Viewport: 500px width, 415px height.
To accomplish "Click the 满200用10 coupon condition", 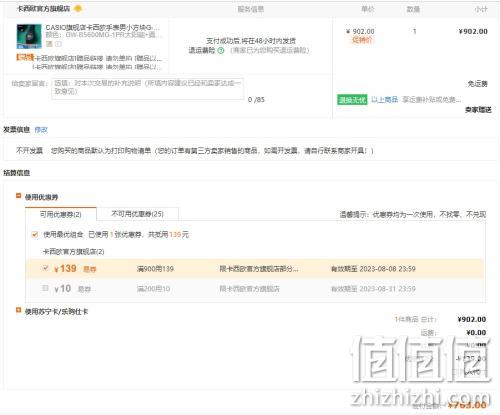I will click(154, 289).
